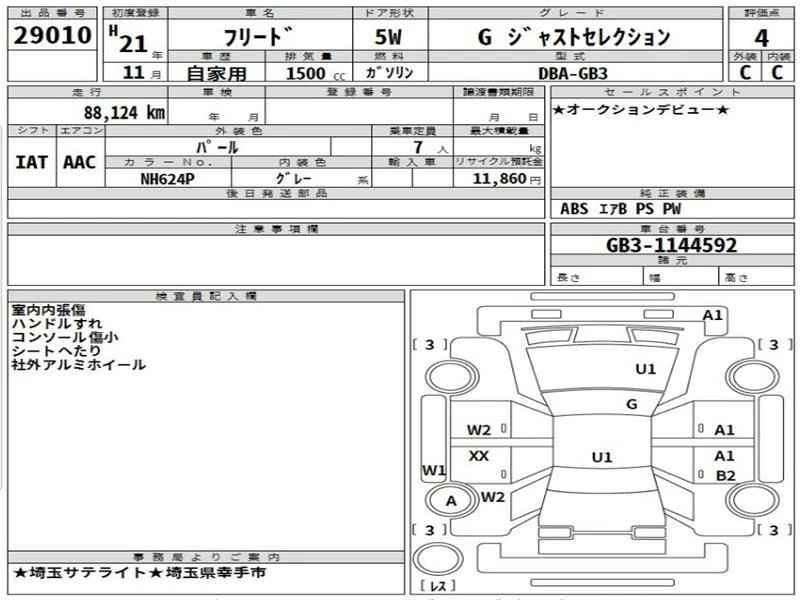Click the U1 mark on the roof

click(x=602, y=457)
